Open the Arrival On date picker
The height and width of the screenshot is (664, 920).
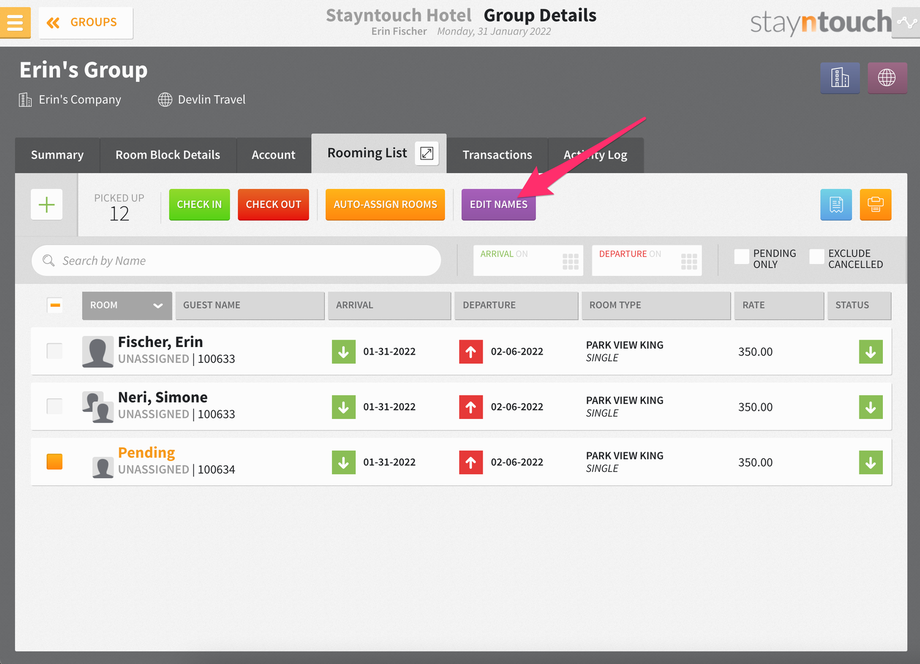pyautogui.click(x=528, y=260)
